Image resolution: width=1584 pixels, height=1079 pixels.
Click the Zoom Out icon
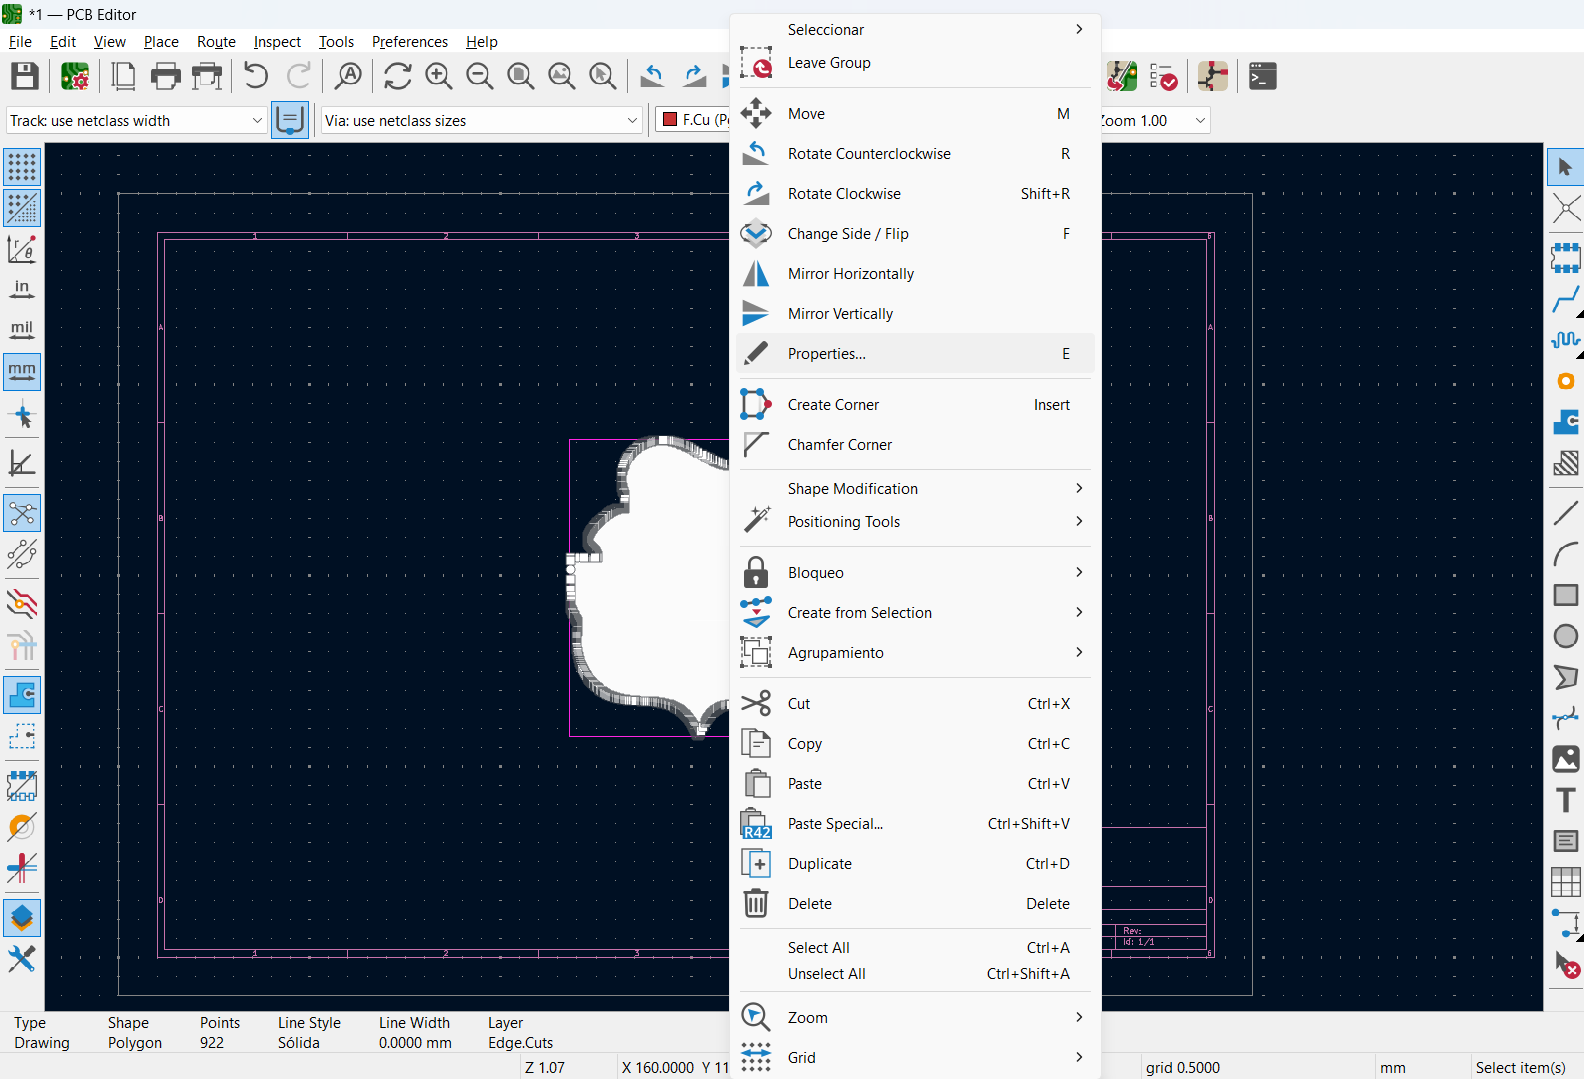[x=479, y=76]
